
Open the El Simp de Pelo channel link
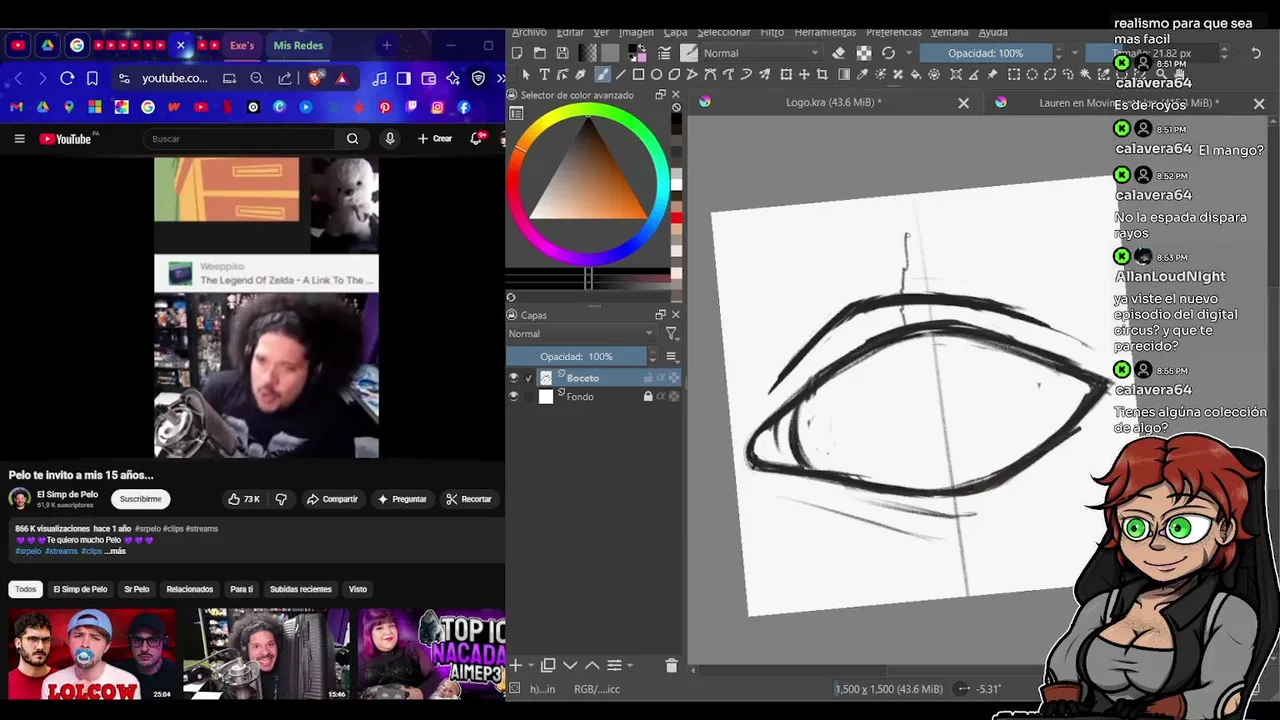67,494
